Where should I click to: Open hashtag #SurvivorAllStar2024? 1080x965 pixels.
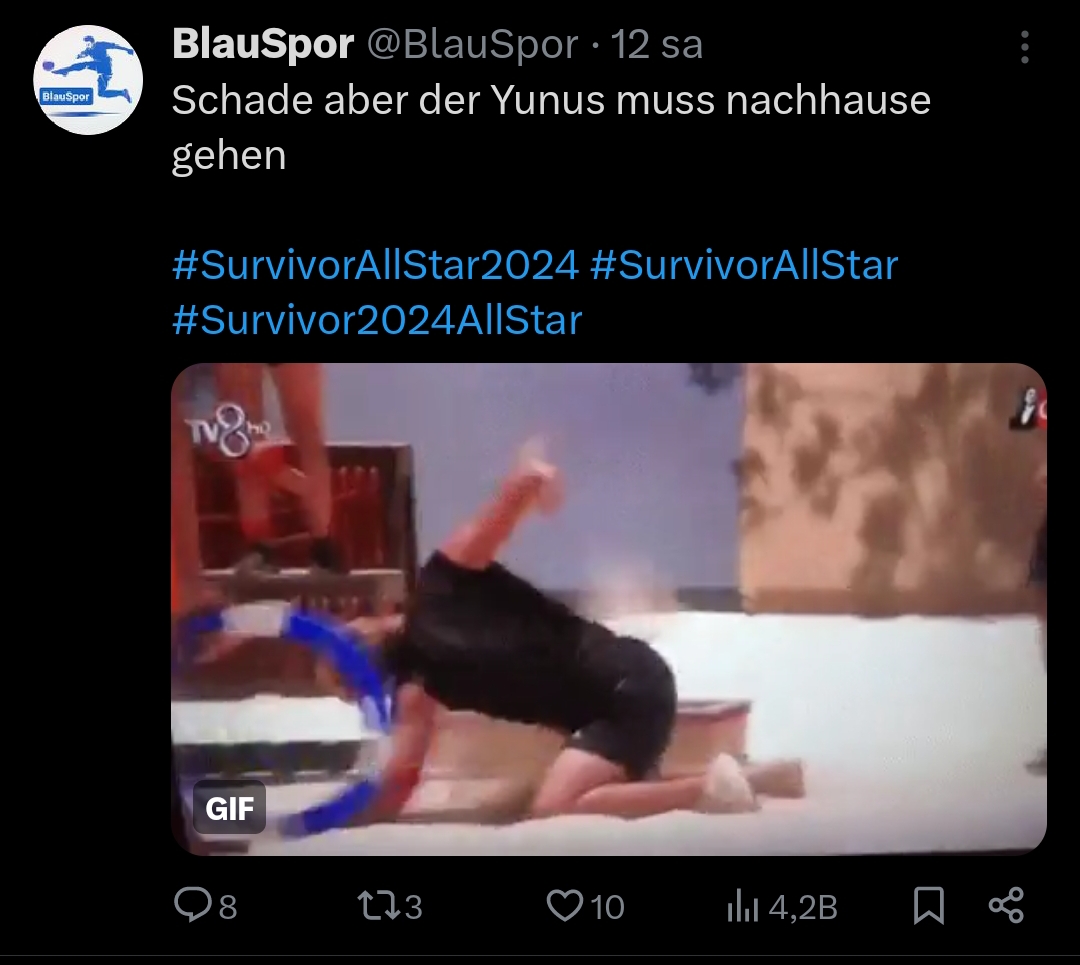point(375,265)
